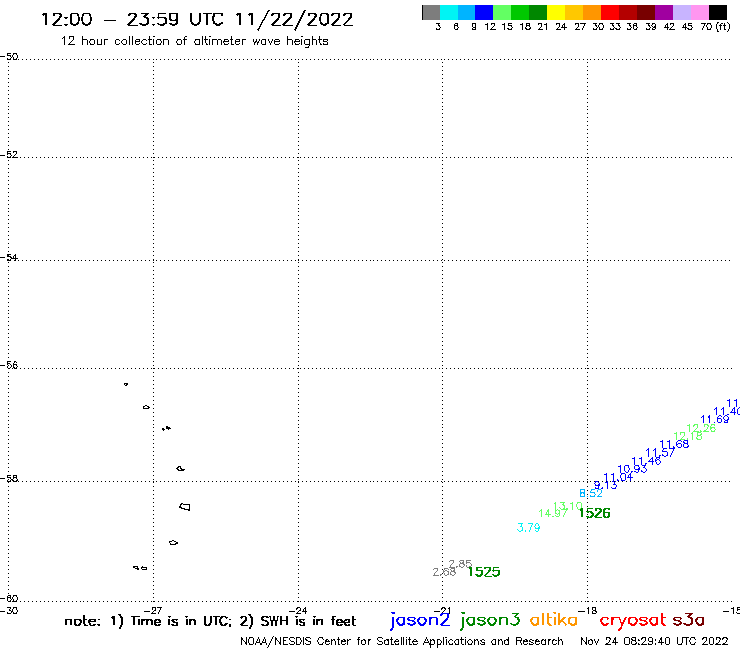Click the black swatch at the legend end
740x650 pixels.
point(717,13)
